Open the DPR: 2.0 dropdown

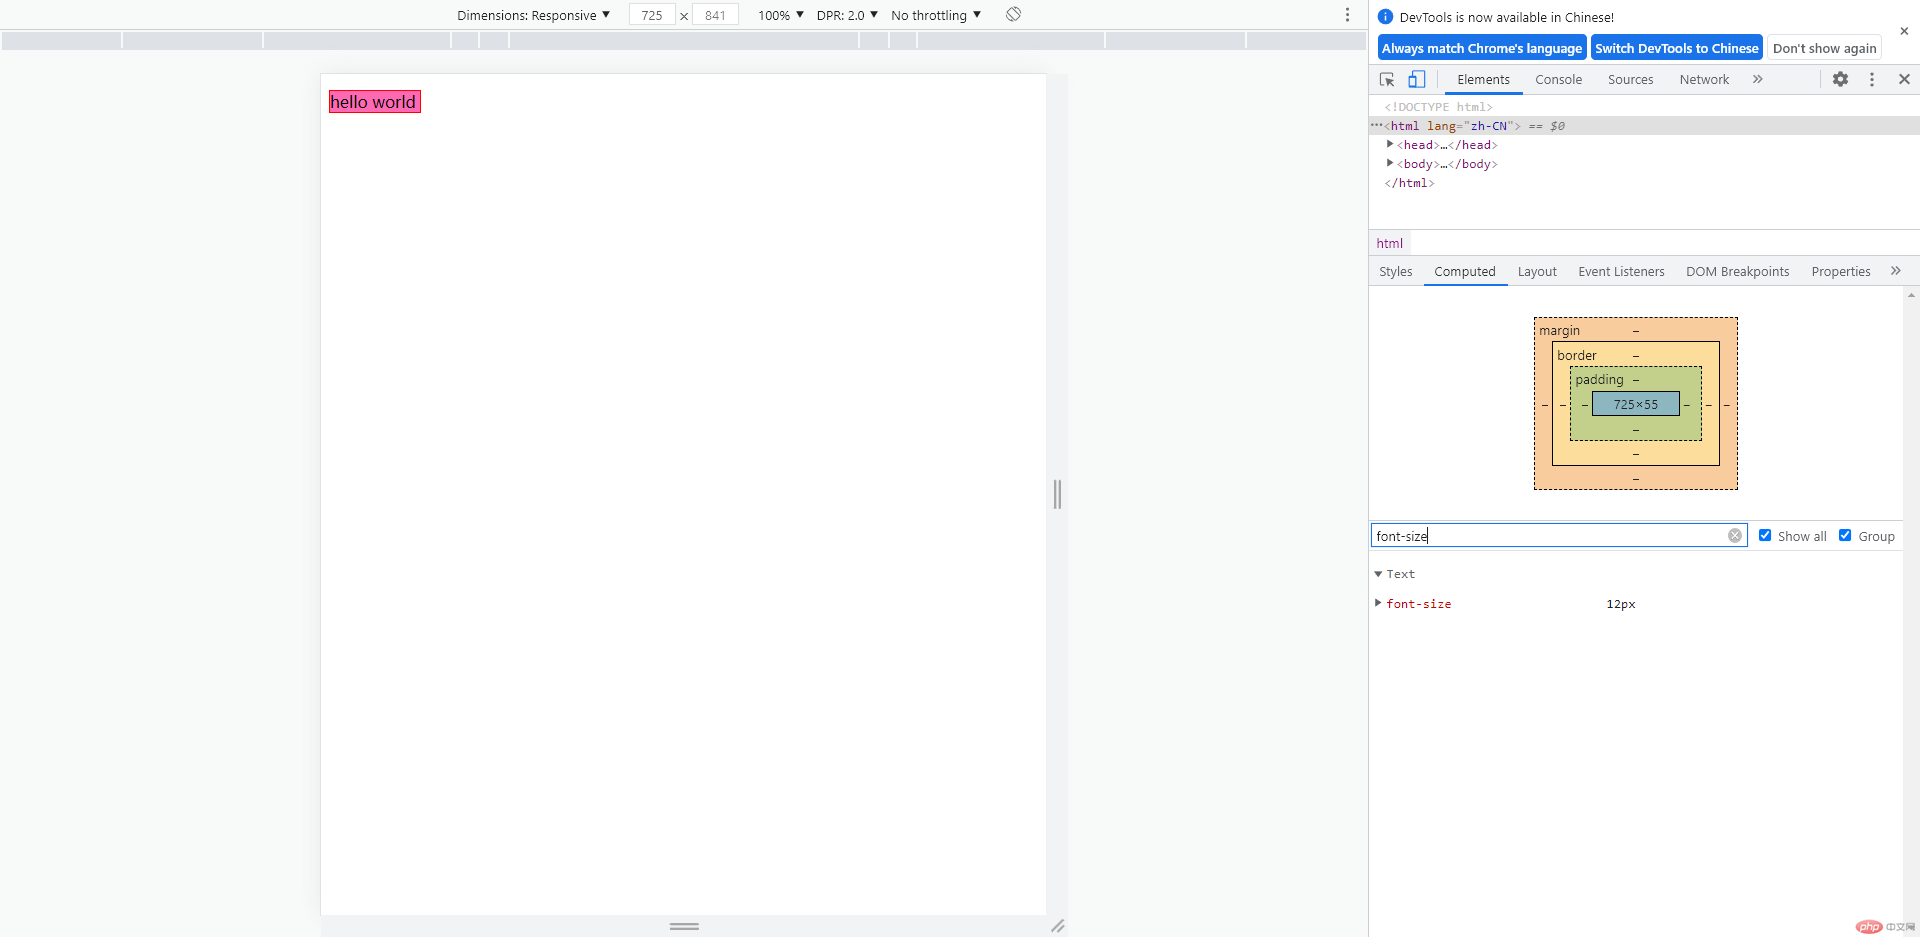847,15
